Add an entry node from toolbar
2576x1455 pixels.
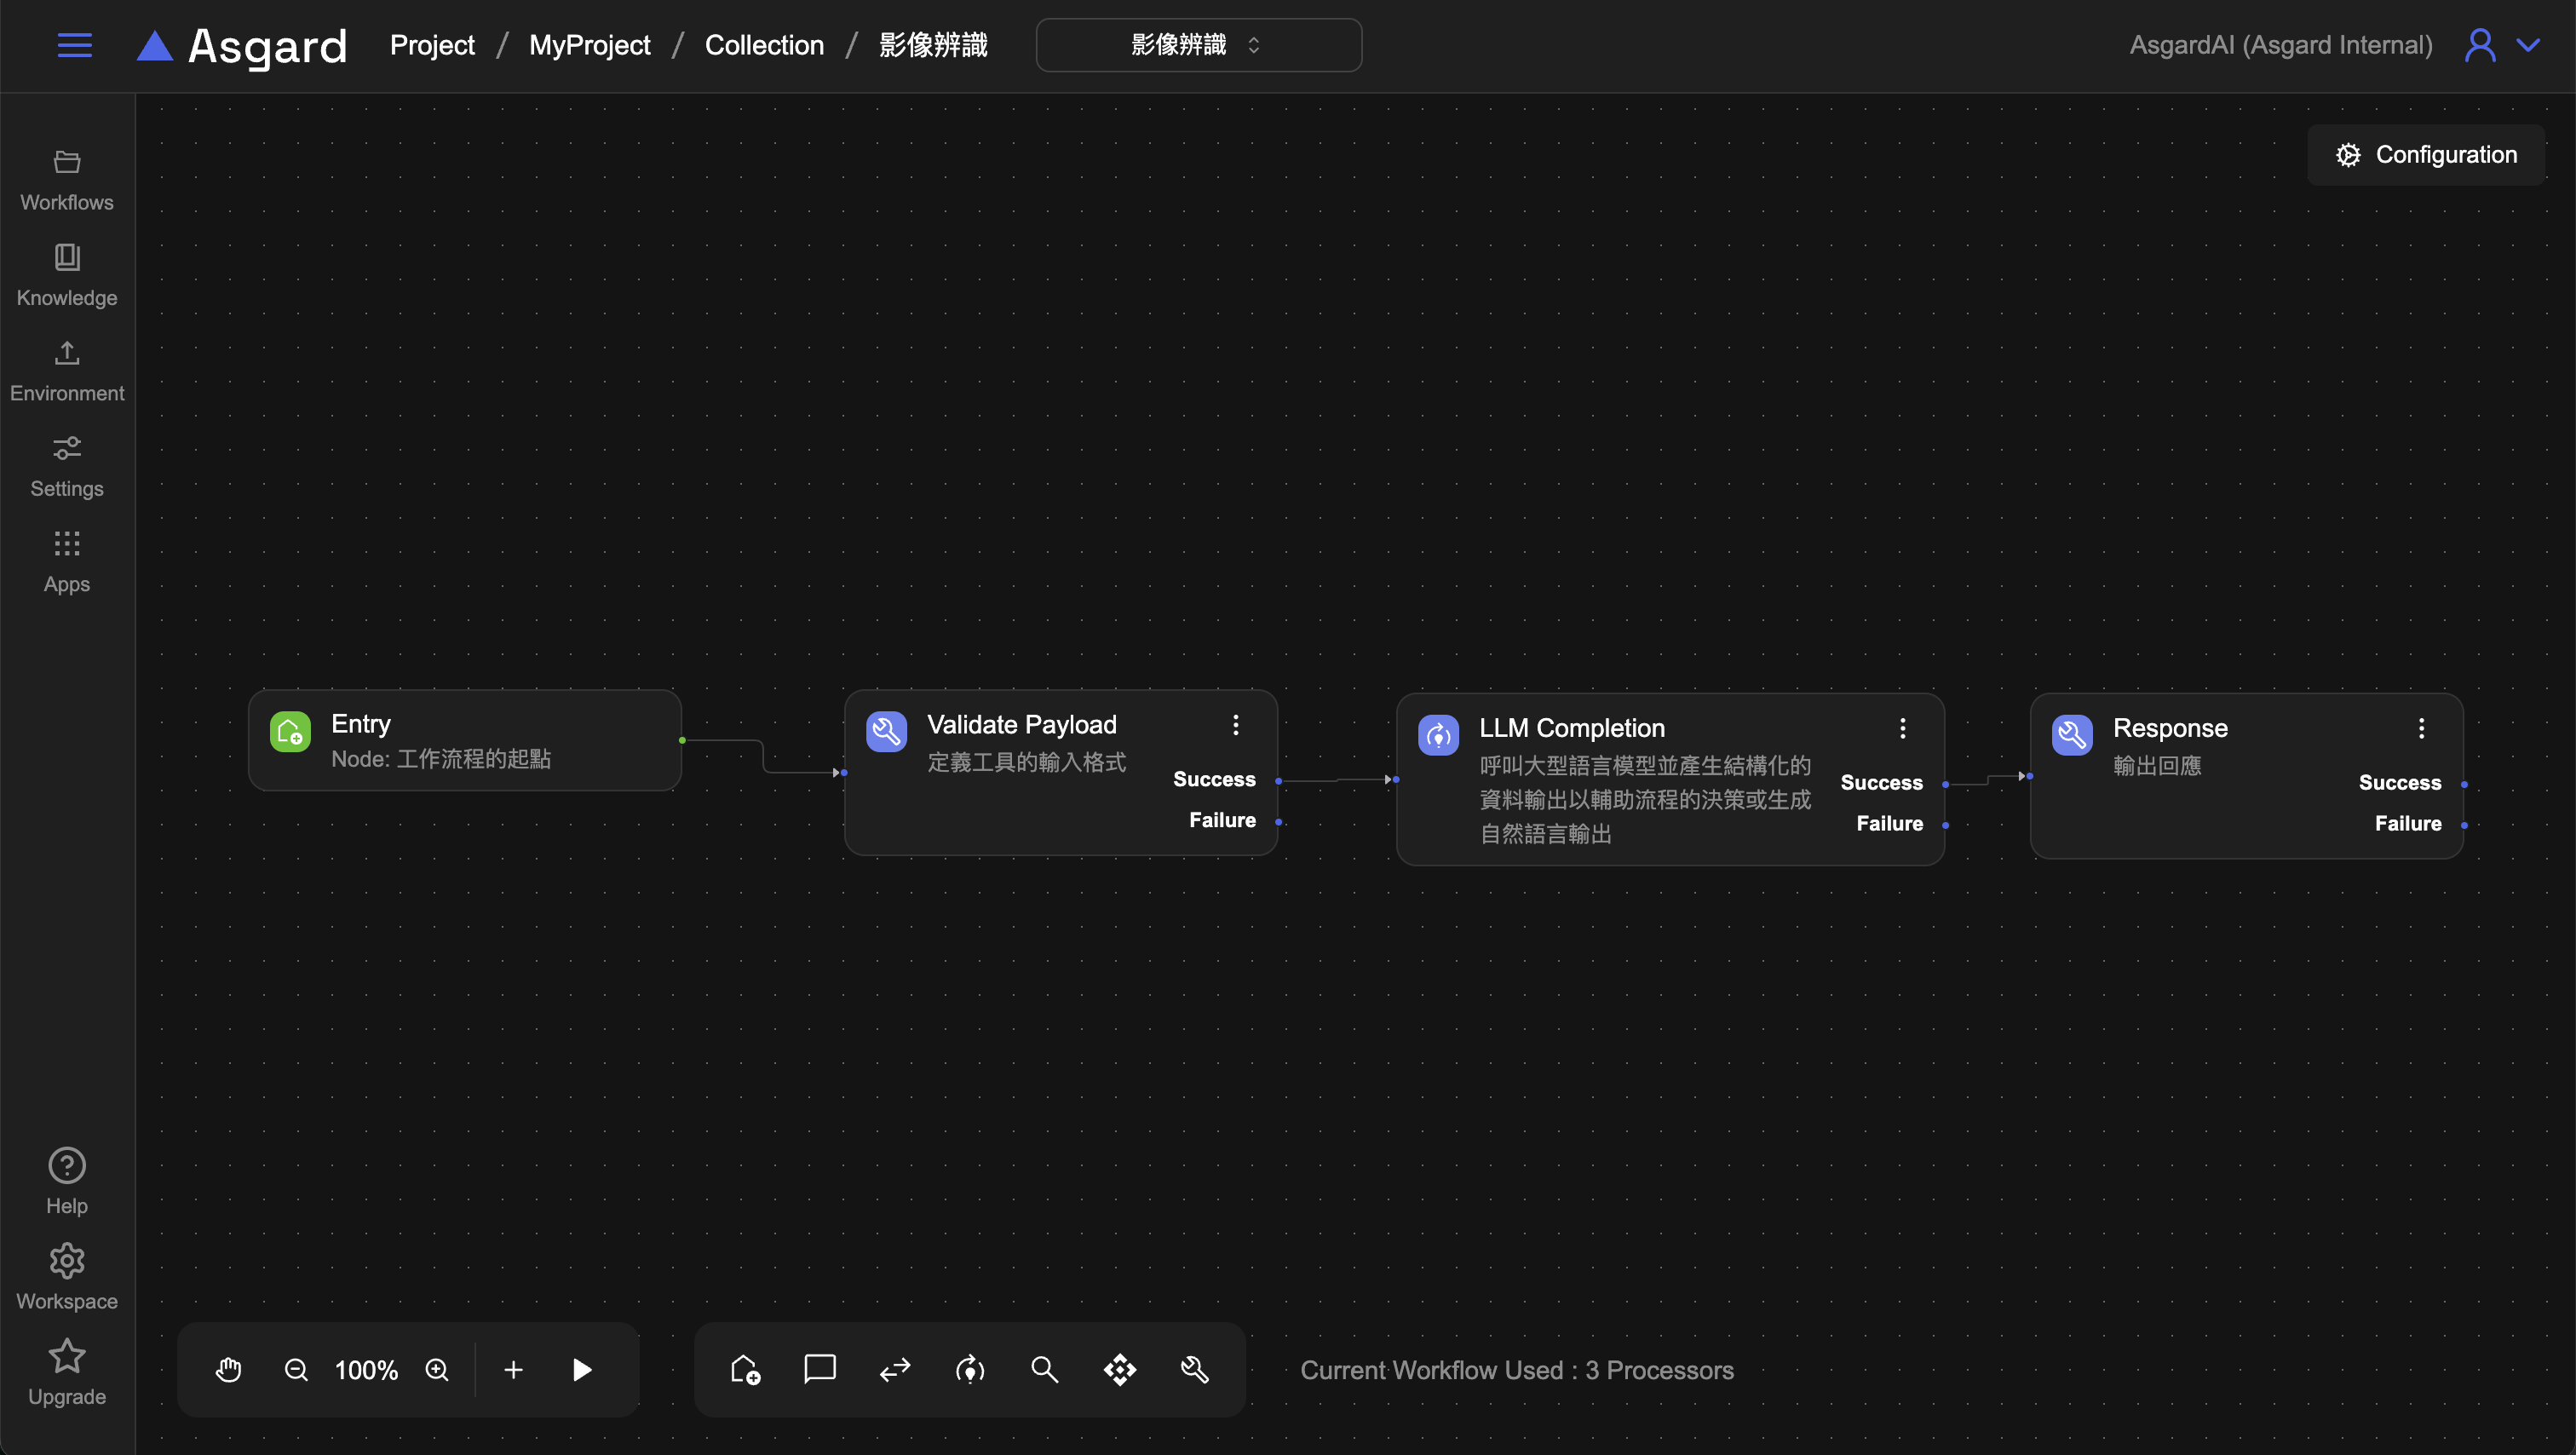(x=745, y=1369)
